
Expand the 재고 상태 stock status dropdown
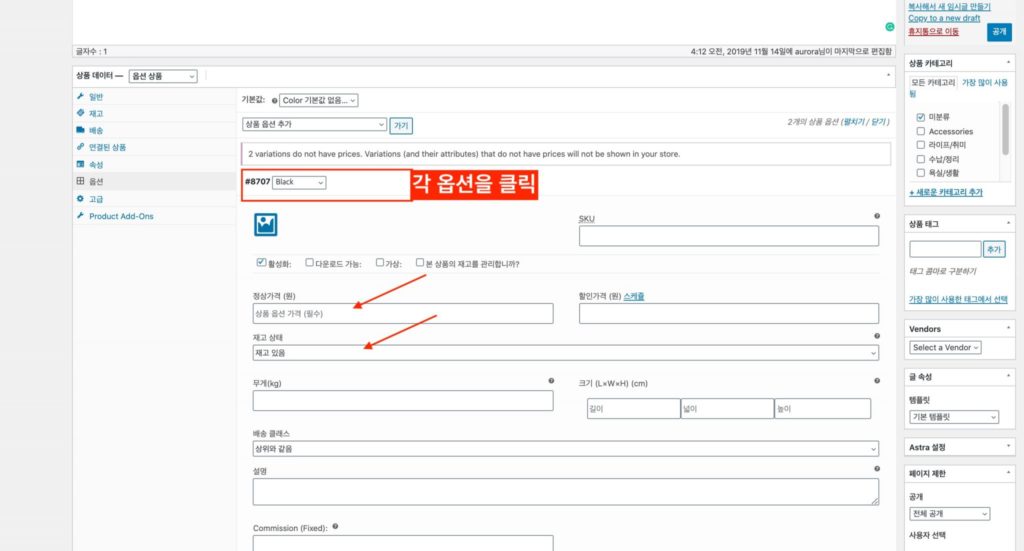coord(565,353)
